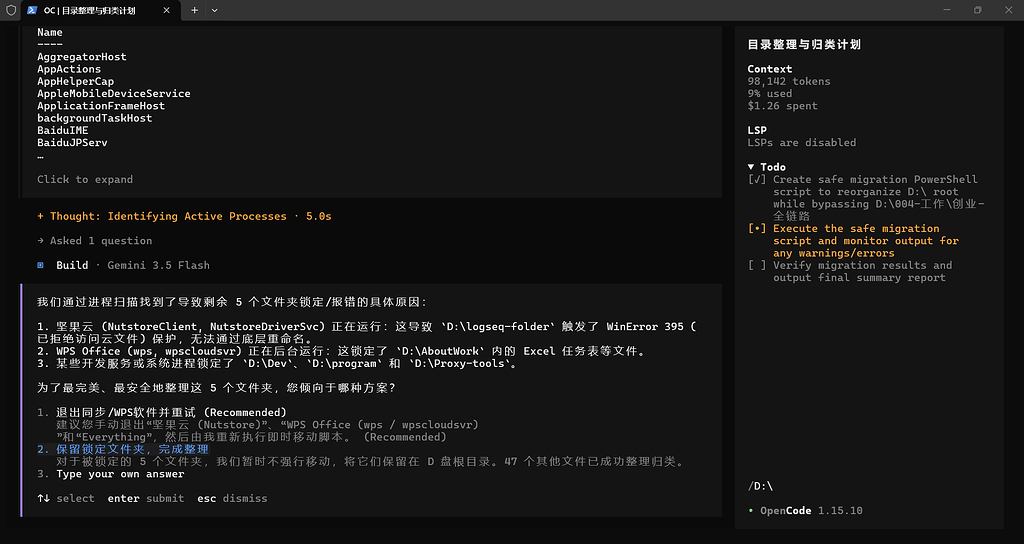Screen dimensions: 1024x544
Task: Click the /D:\ working directory path
Action: [760, 487]
